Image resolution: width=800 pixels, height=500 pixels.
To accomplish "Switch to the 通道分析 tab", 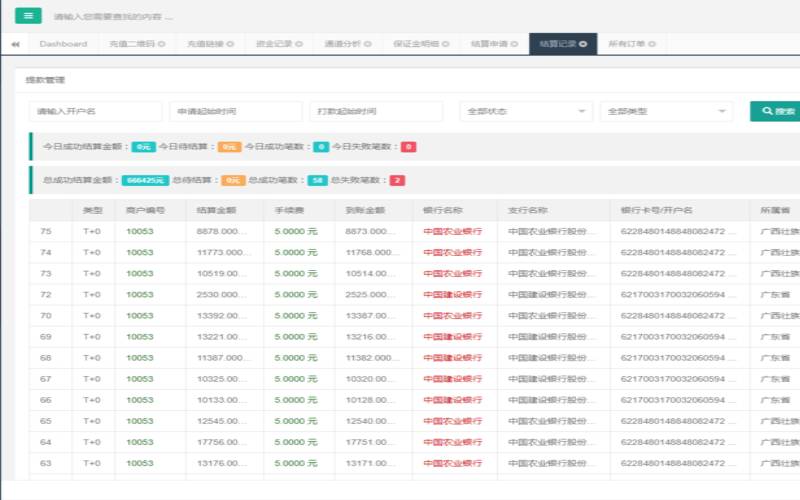I will click(343, 44).
